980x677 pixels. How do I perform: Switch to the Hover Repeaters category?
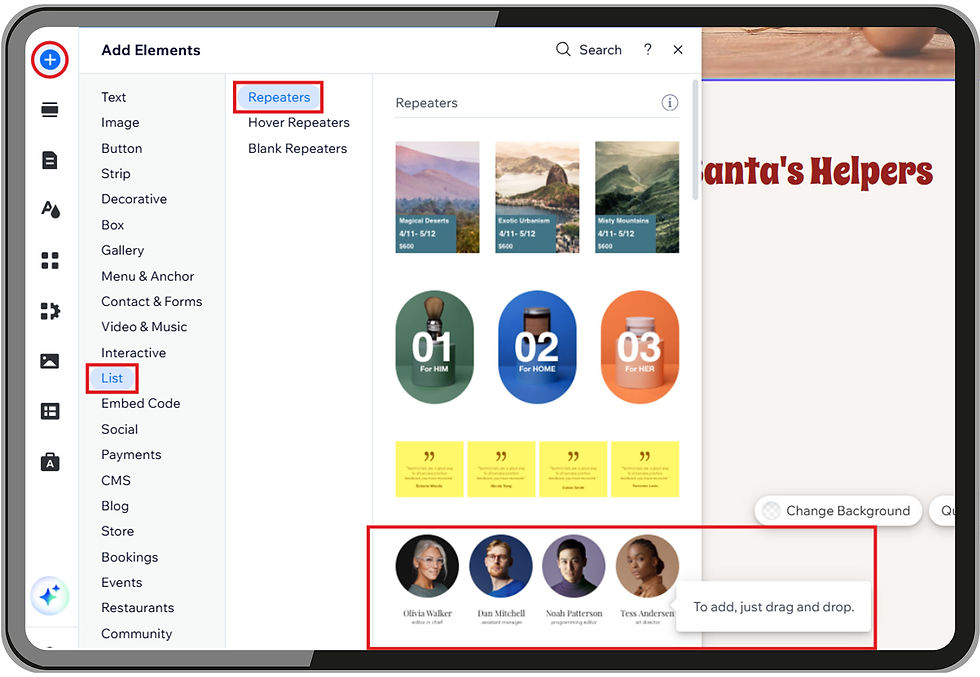coord(297,122)
